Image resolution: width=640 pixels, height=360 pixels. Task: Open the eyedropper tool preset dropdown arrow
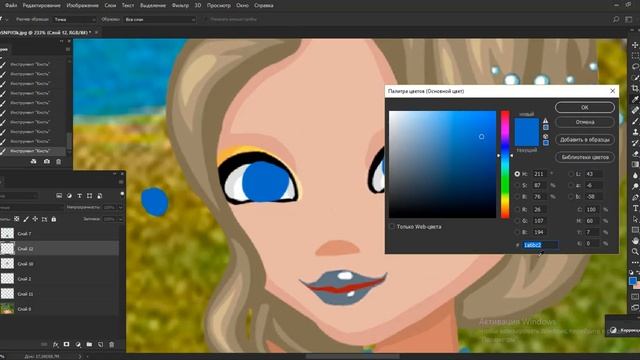coord(7,19)
